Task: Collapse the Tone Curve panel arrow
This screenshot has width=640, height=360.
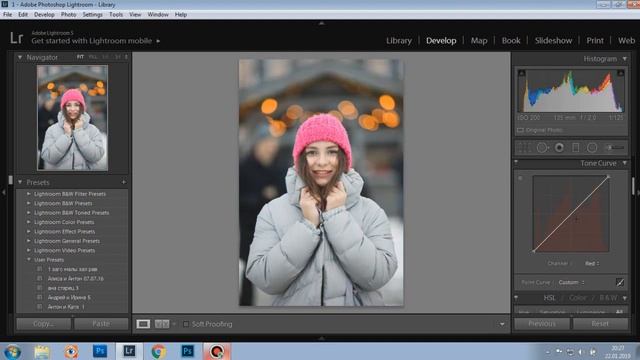Action: tap(624, 163)
